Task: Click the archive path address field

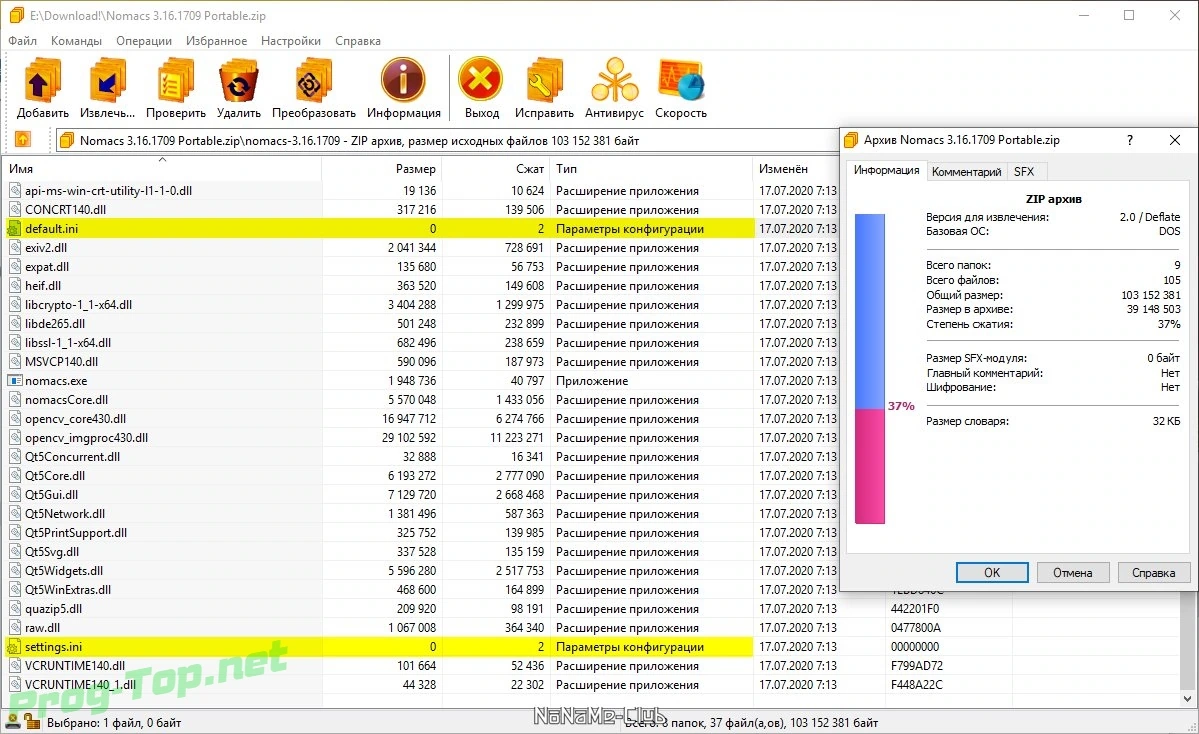Action: pyautogui.click(x=447, y=140)
